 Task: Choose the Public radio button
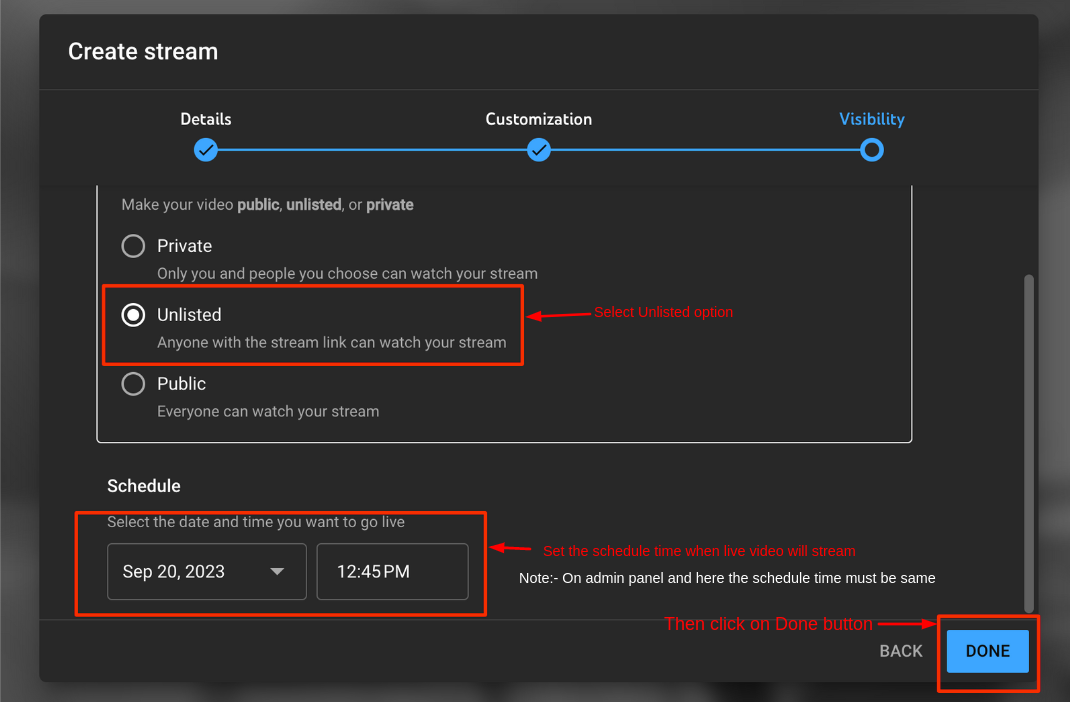133,384
